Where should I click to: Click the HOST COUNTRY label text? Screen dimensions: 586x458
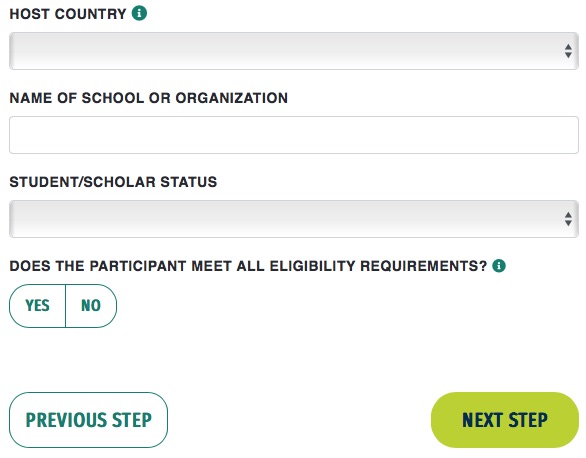point(68,14)
